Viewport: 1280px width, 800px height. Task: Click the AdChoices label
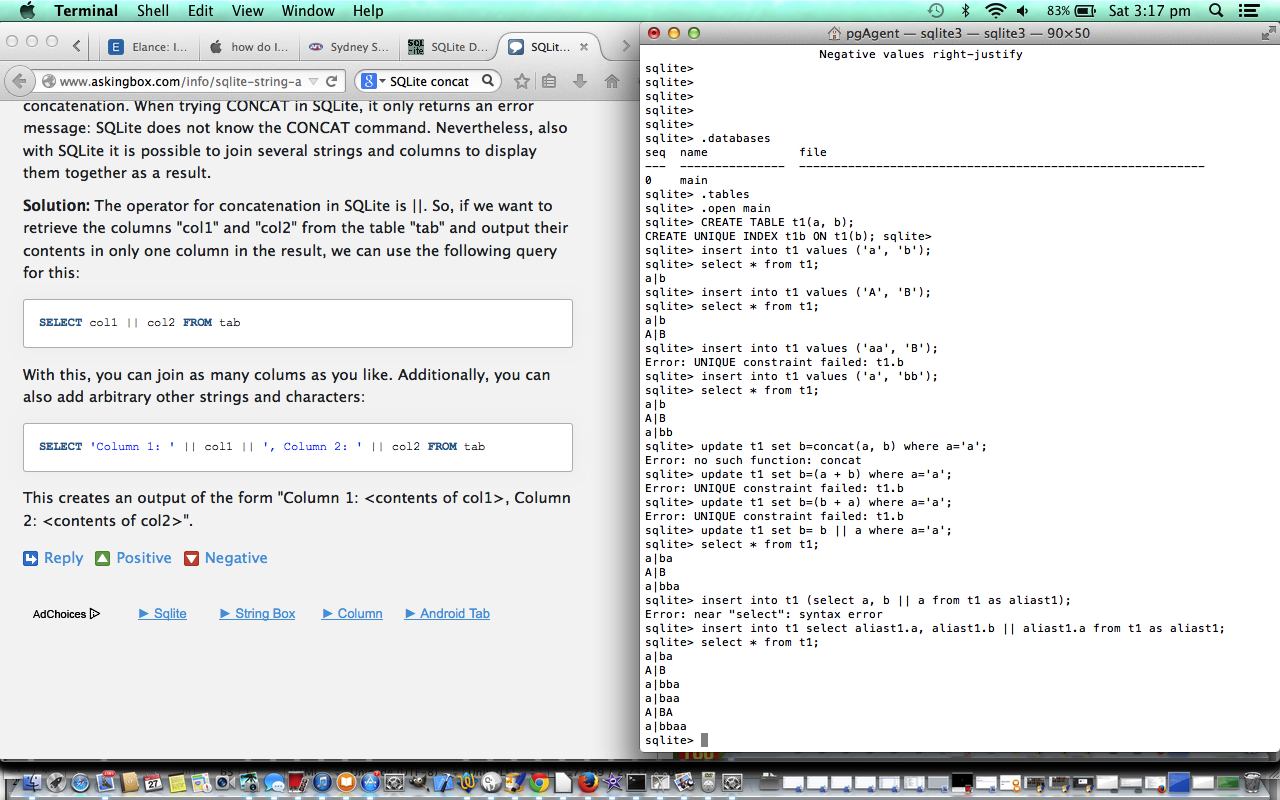coord(66,614)
